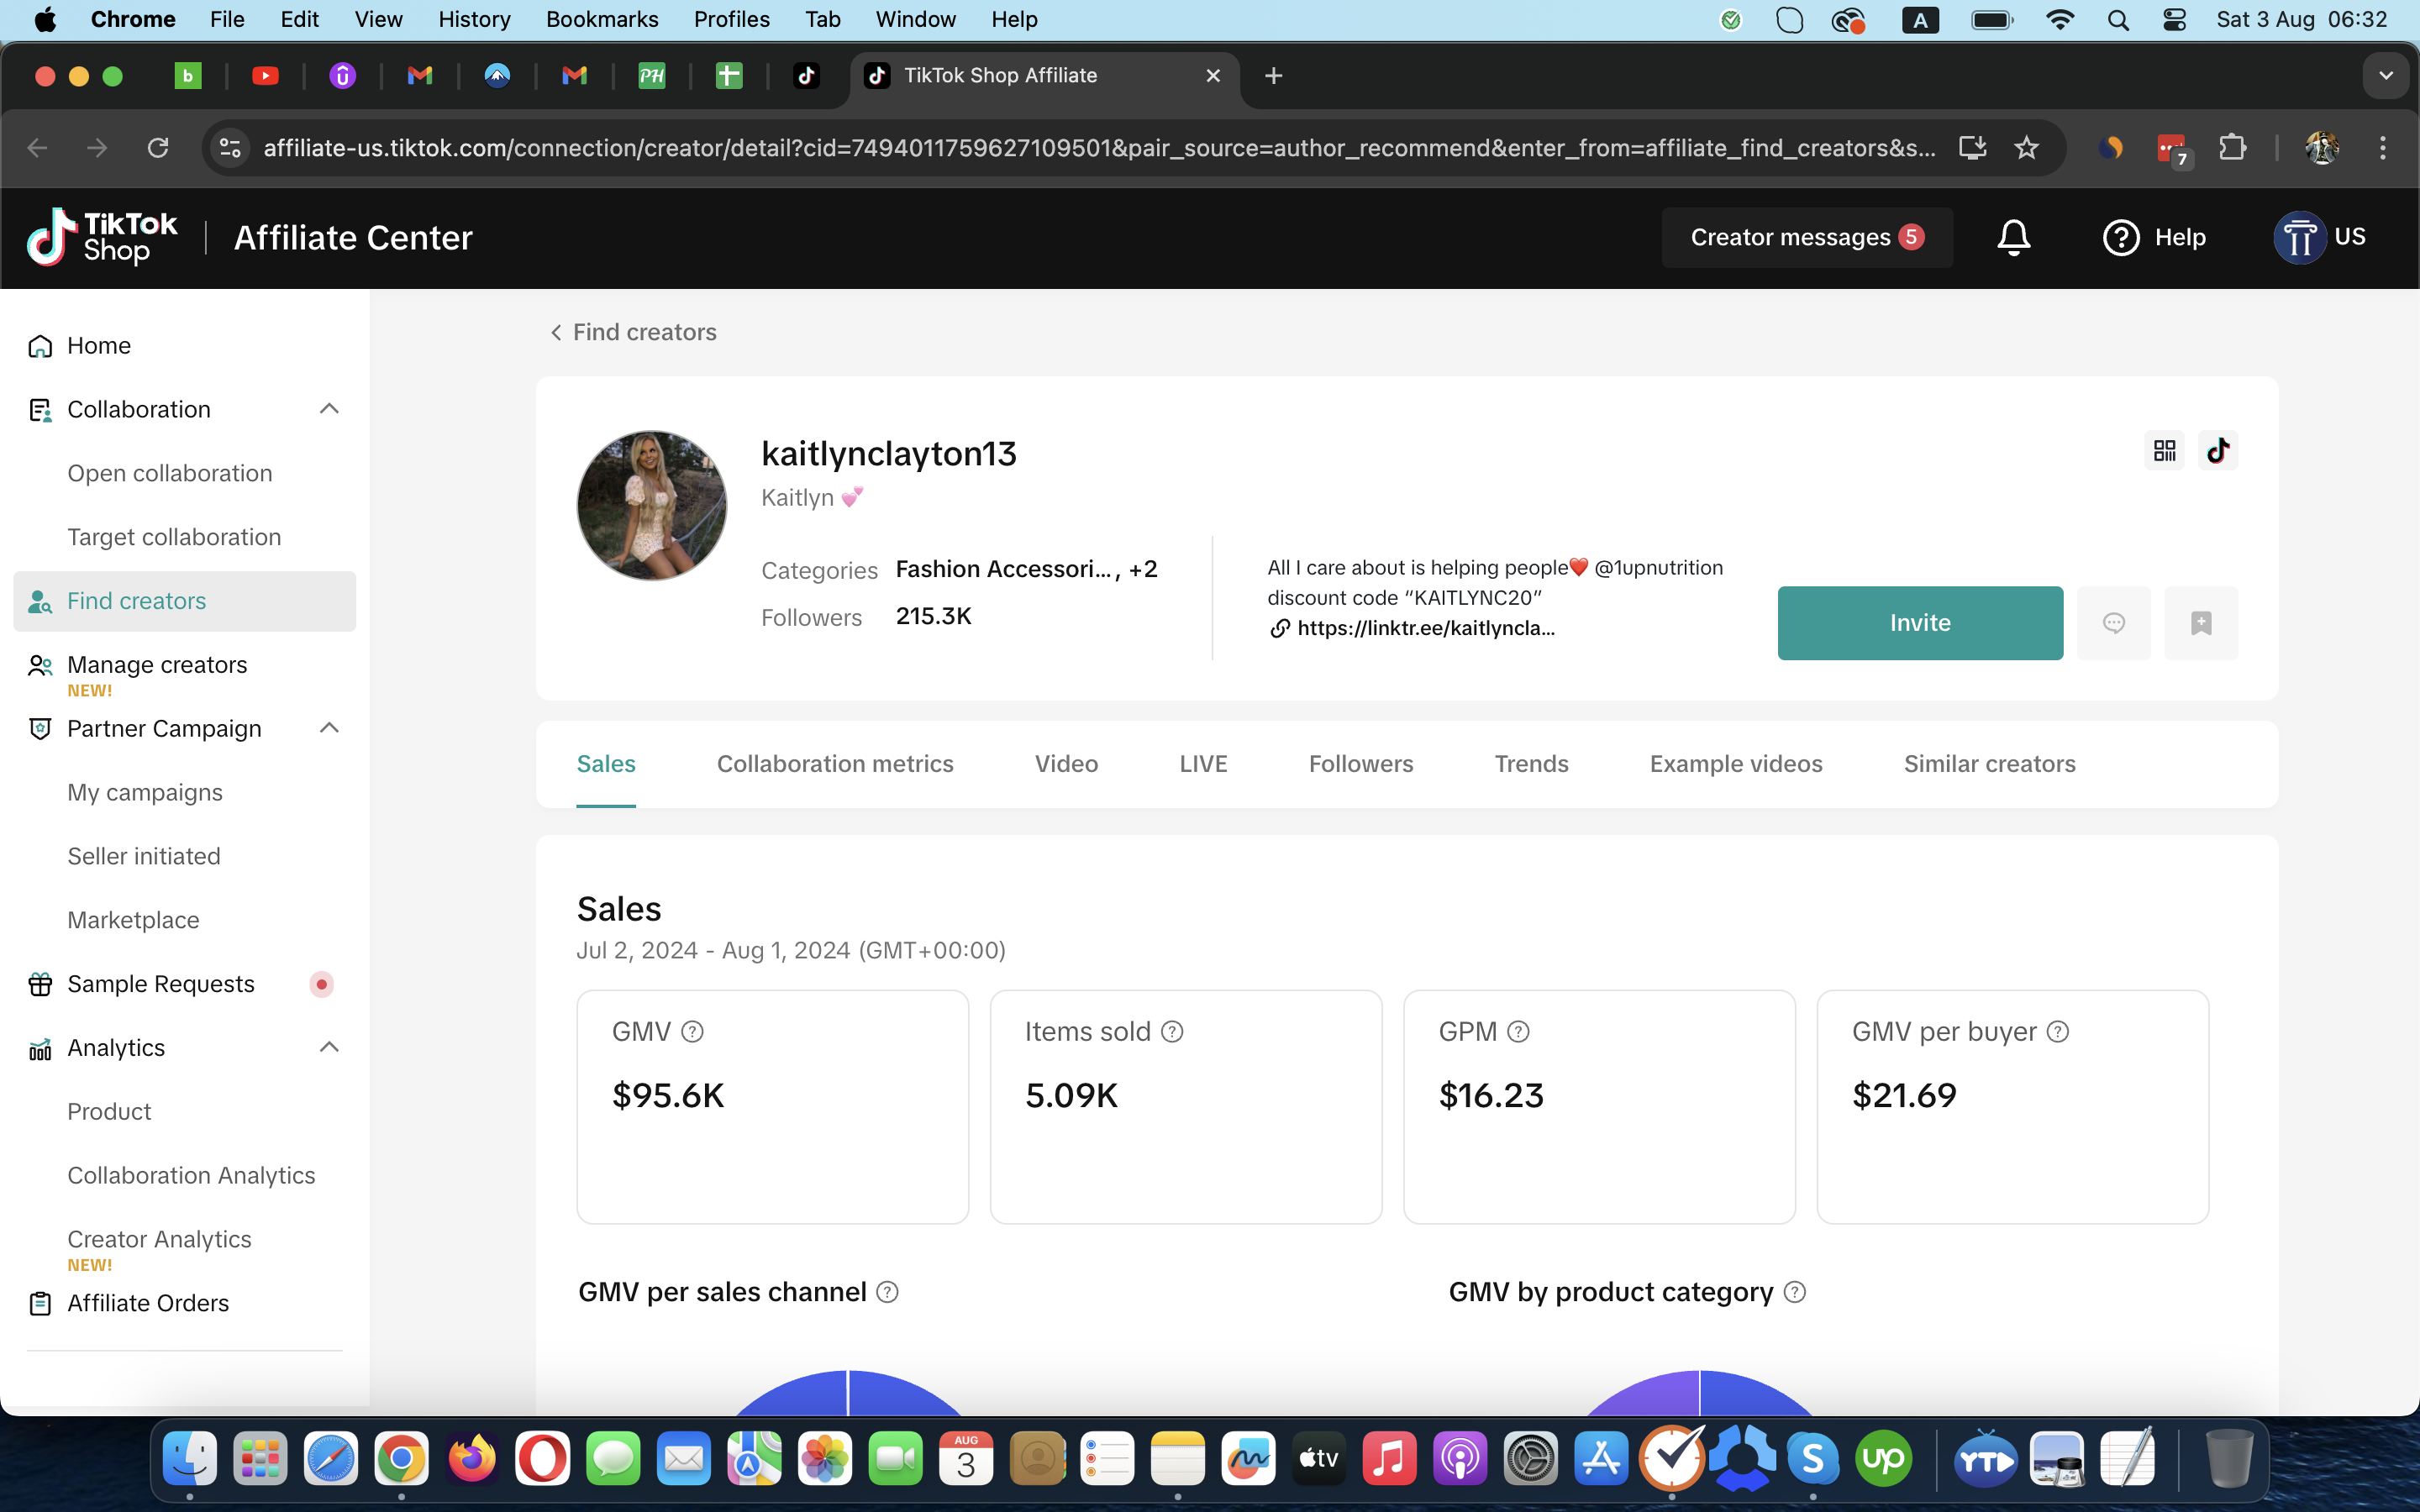Click the GMV info tooltip icon

pos(692,1031)
